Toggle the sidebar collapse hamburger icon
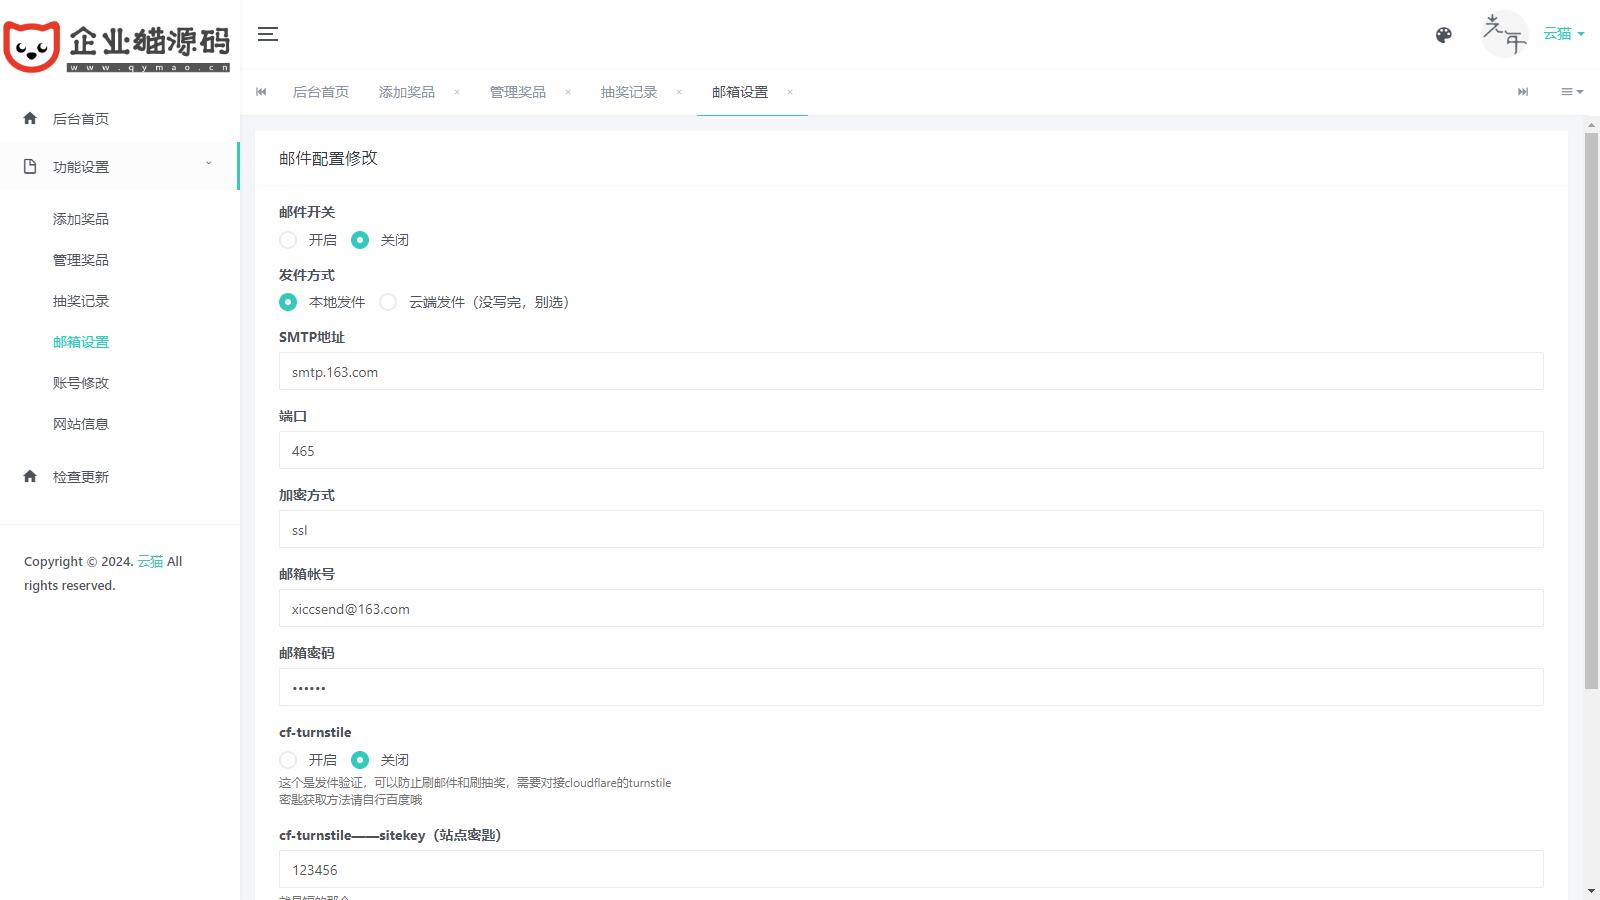The image size is (1600, 900). pos(268,34)
